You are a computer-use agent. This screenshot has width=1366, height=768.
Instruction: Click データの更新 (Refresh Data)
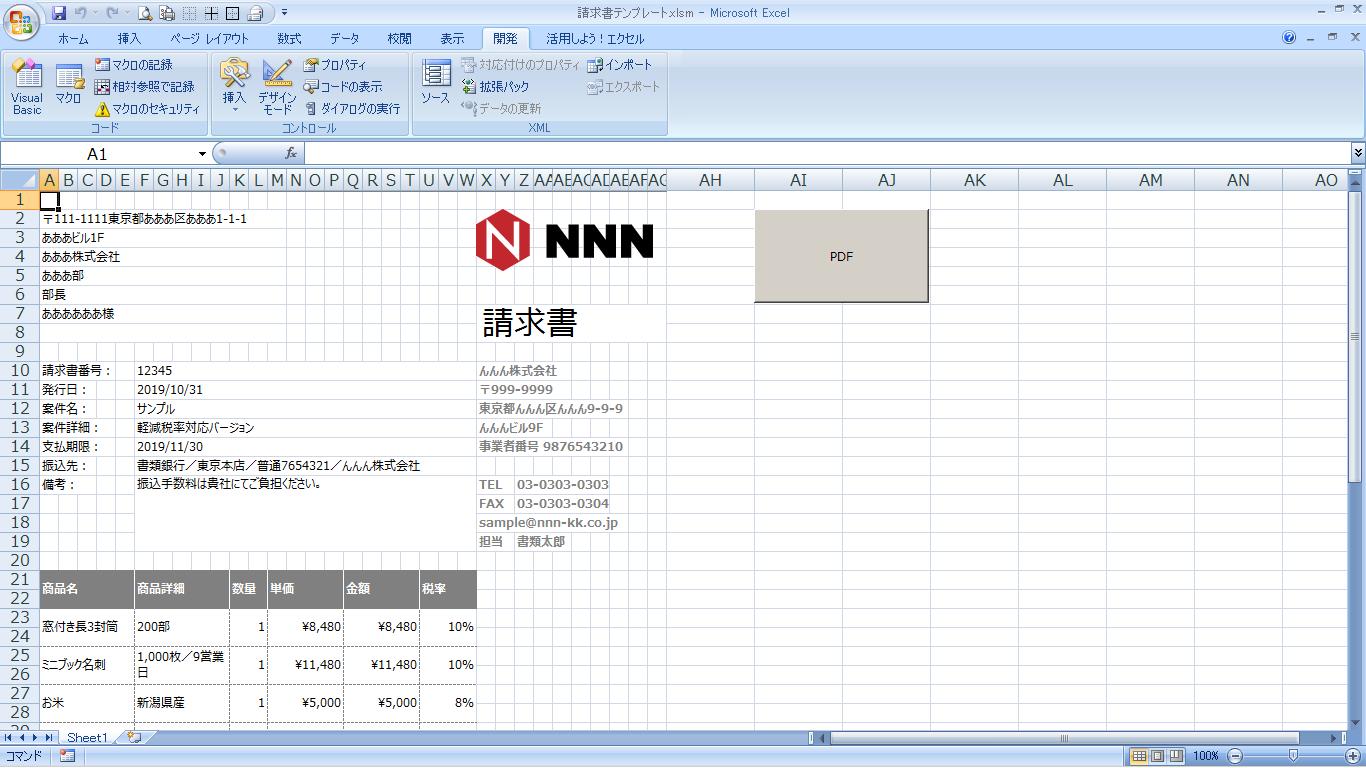click(501, 109)
